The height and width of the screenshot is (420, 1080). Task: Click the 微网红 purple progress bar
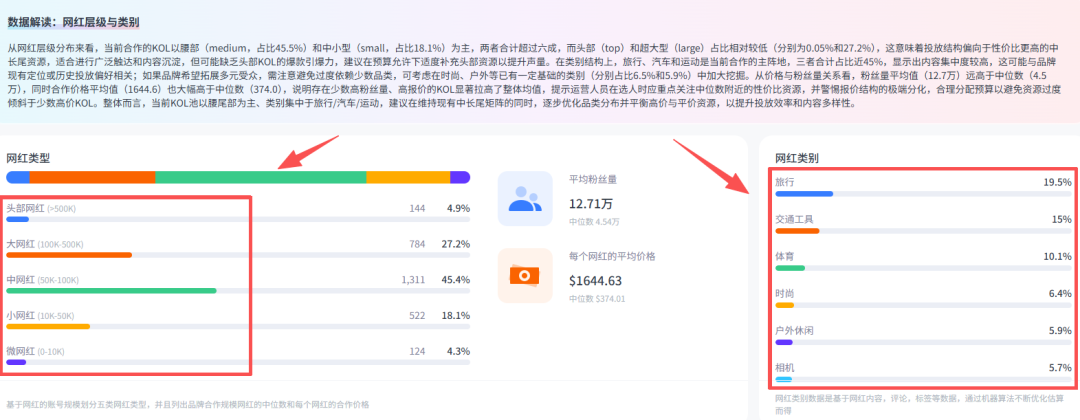(x=17, y=362)
